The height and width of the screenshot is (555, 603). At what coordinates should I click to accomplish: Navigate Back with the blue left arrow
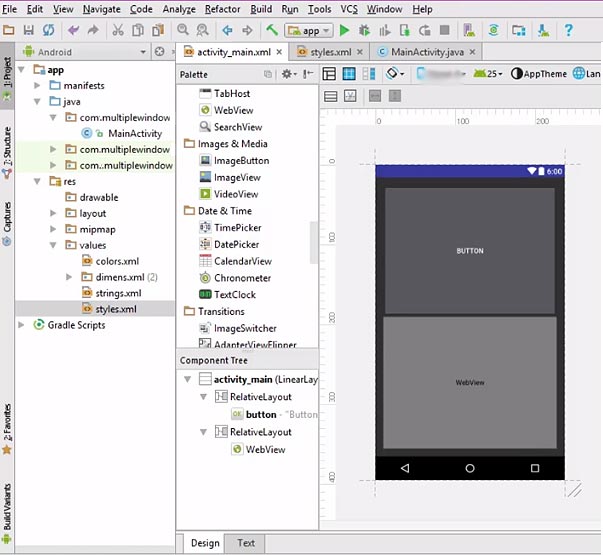(227, 30)
